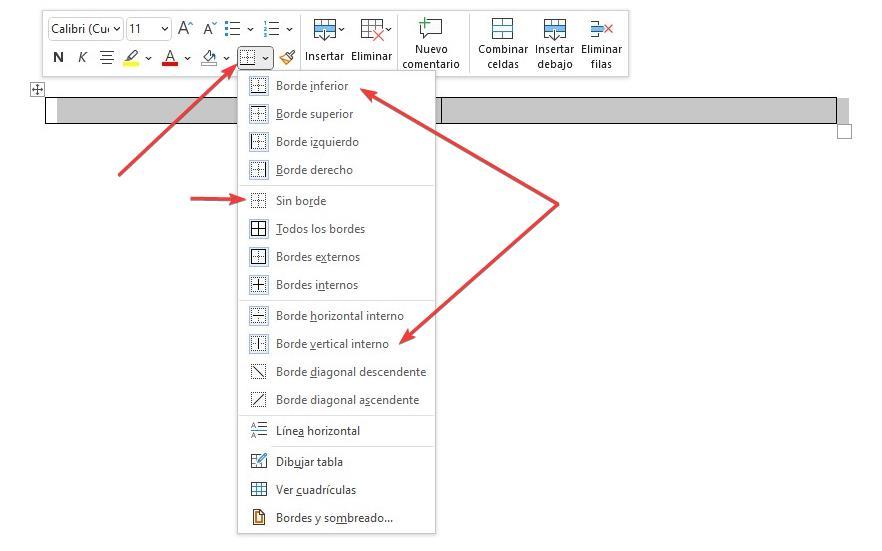882x551 pixels.
Task: Choose Borde diagonal ascendente
Action: (336, 400)
